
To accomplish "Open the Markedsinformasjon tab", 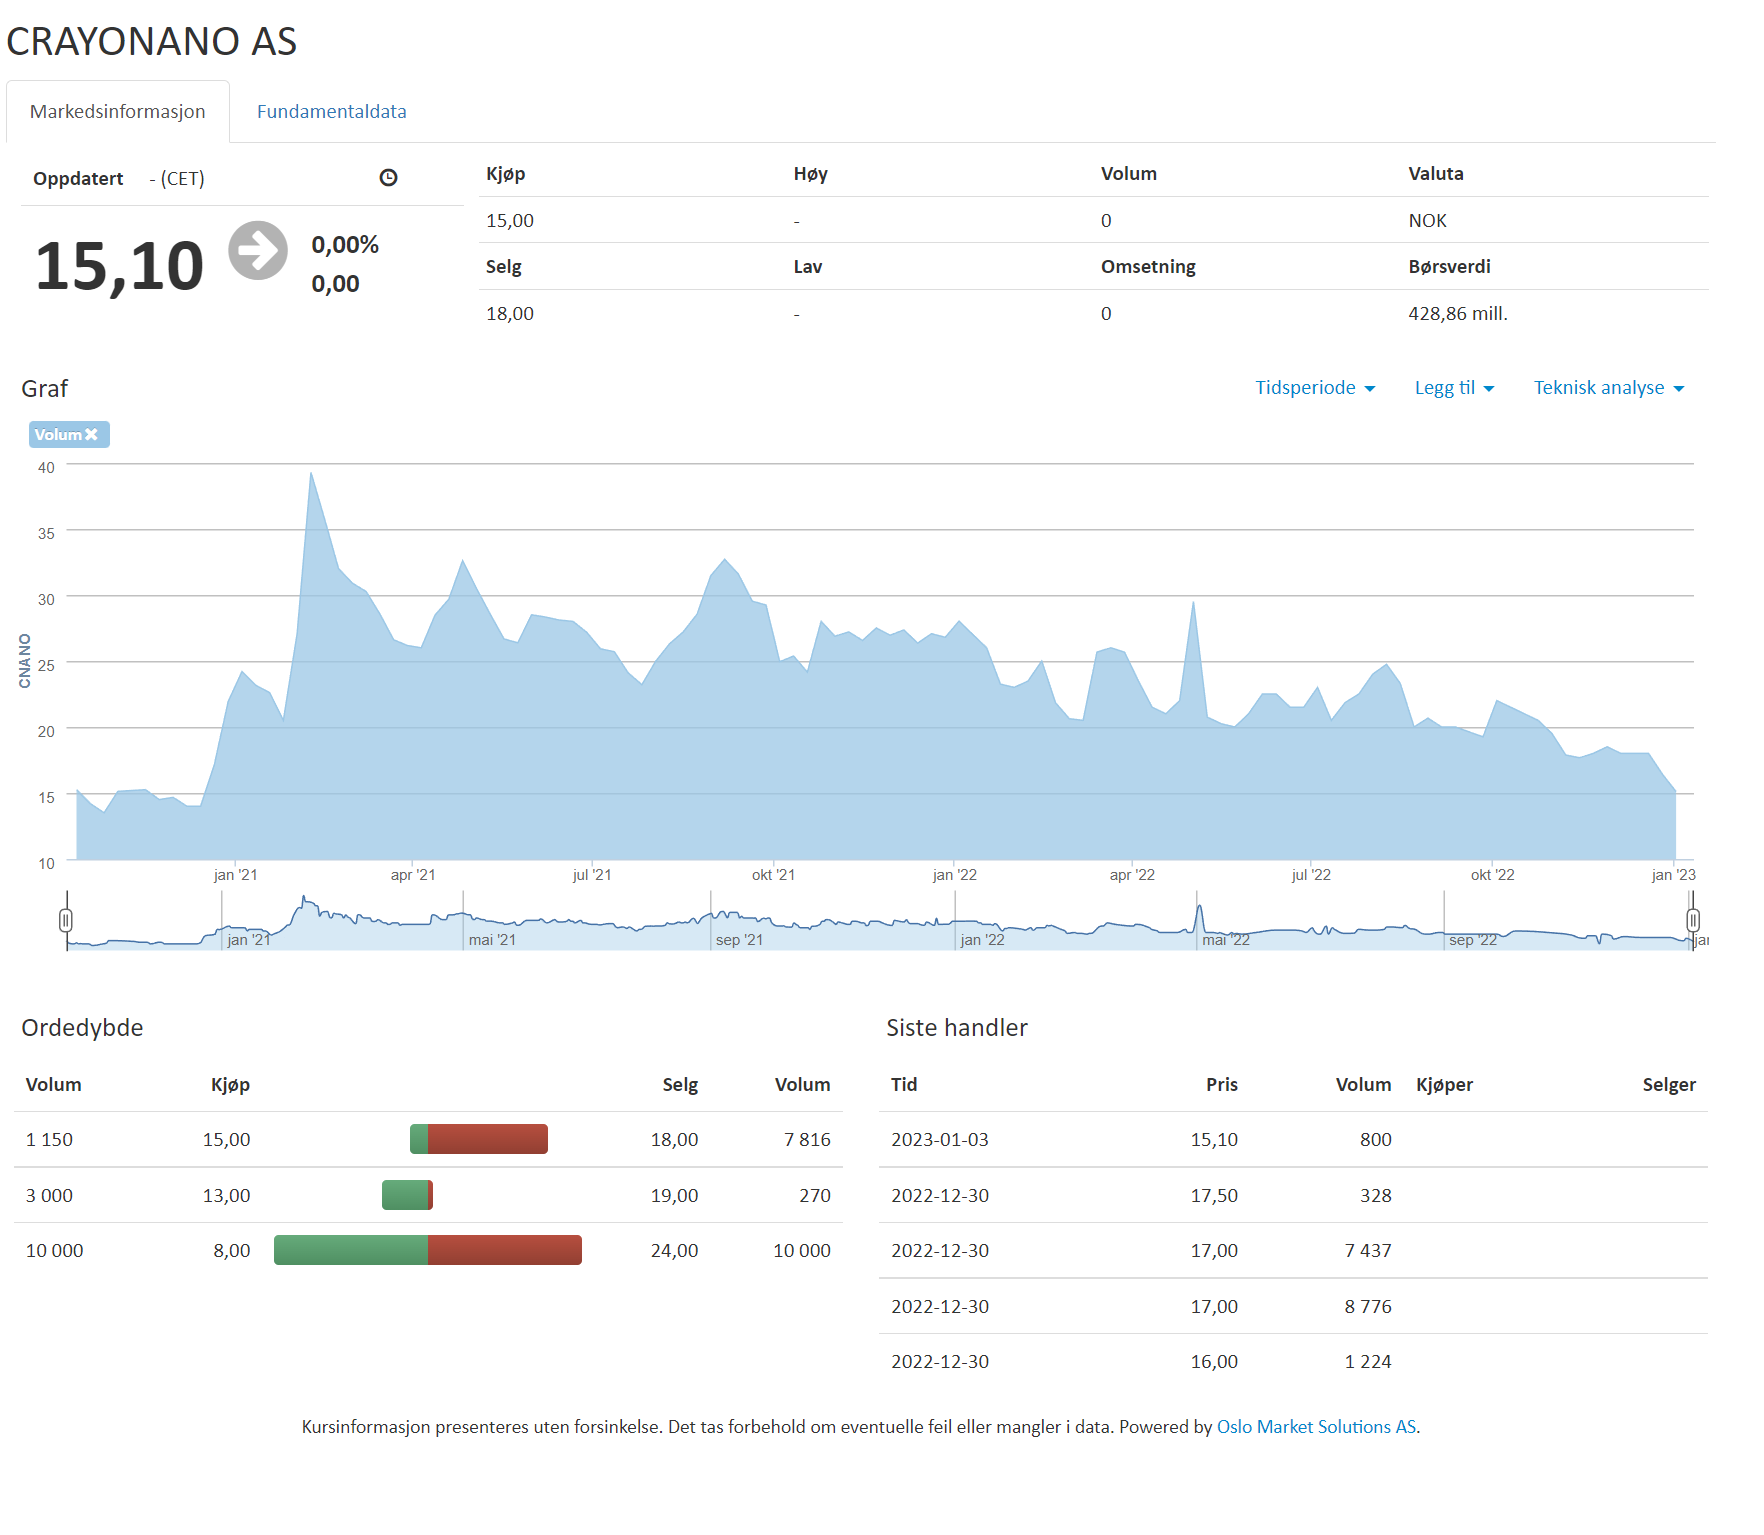I will [118, 111].
